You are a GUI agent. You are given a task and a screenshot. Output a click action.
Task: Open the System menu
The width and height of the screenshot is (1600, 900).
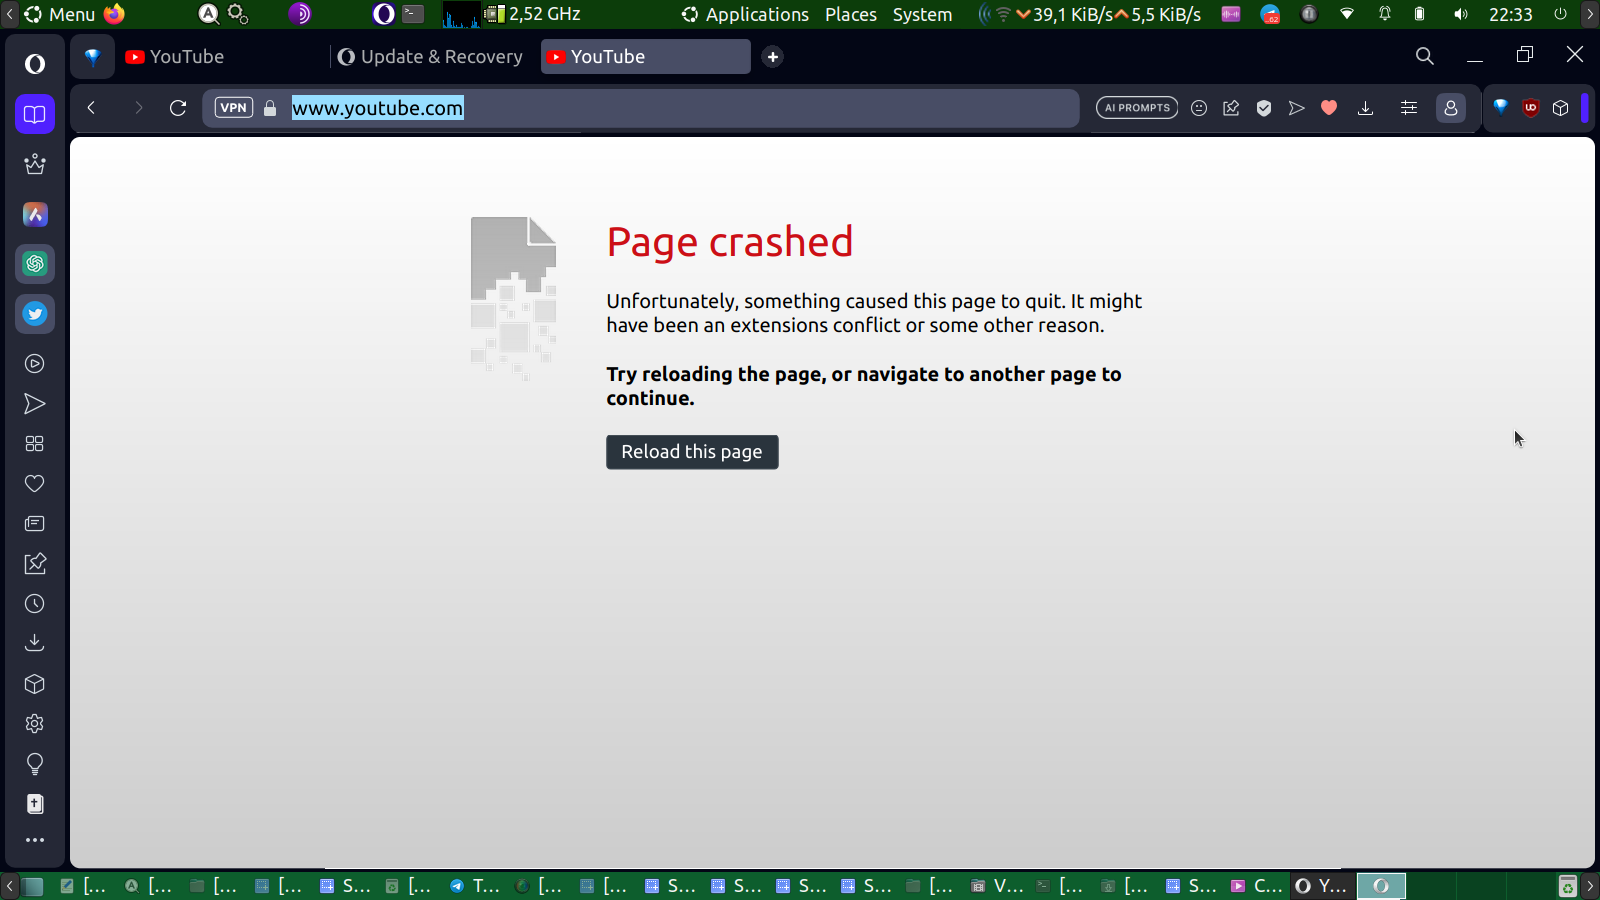[x=922, y=14]
